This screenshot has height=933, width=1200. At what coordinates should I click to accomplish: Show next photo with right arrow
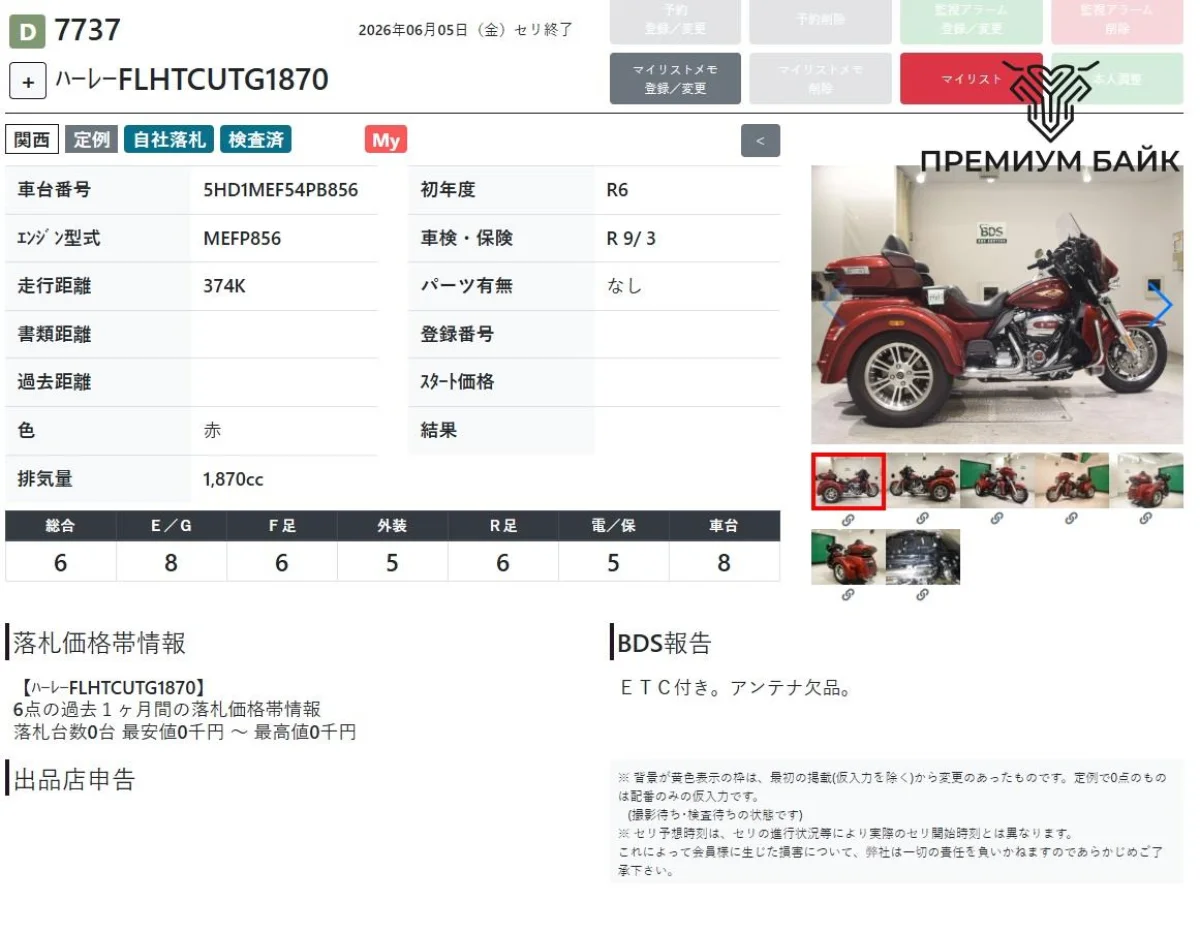tap(1162, 304)
